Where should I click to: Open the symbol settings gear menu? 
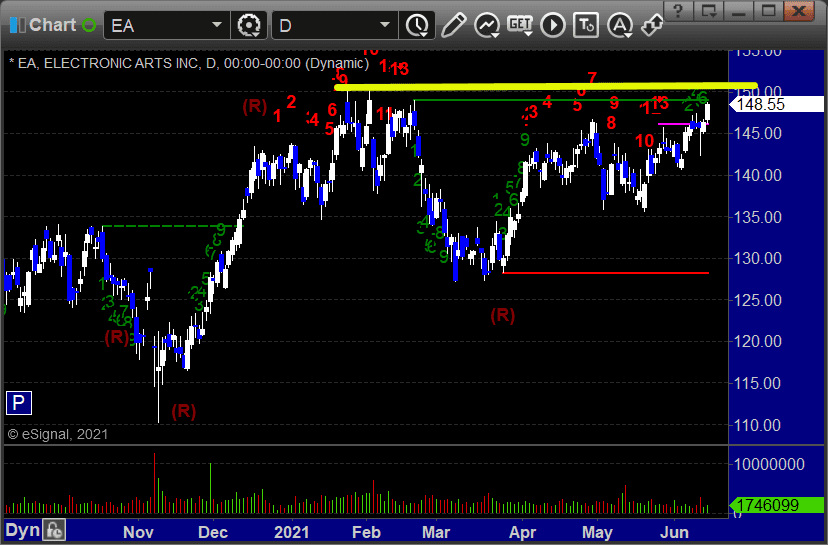click(x=249, y=25)
